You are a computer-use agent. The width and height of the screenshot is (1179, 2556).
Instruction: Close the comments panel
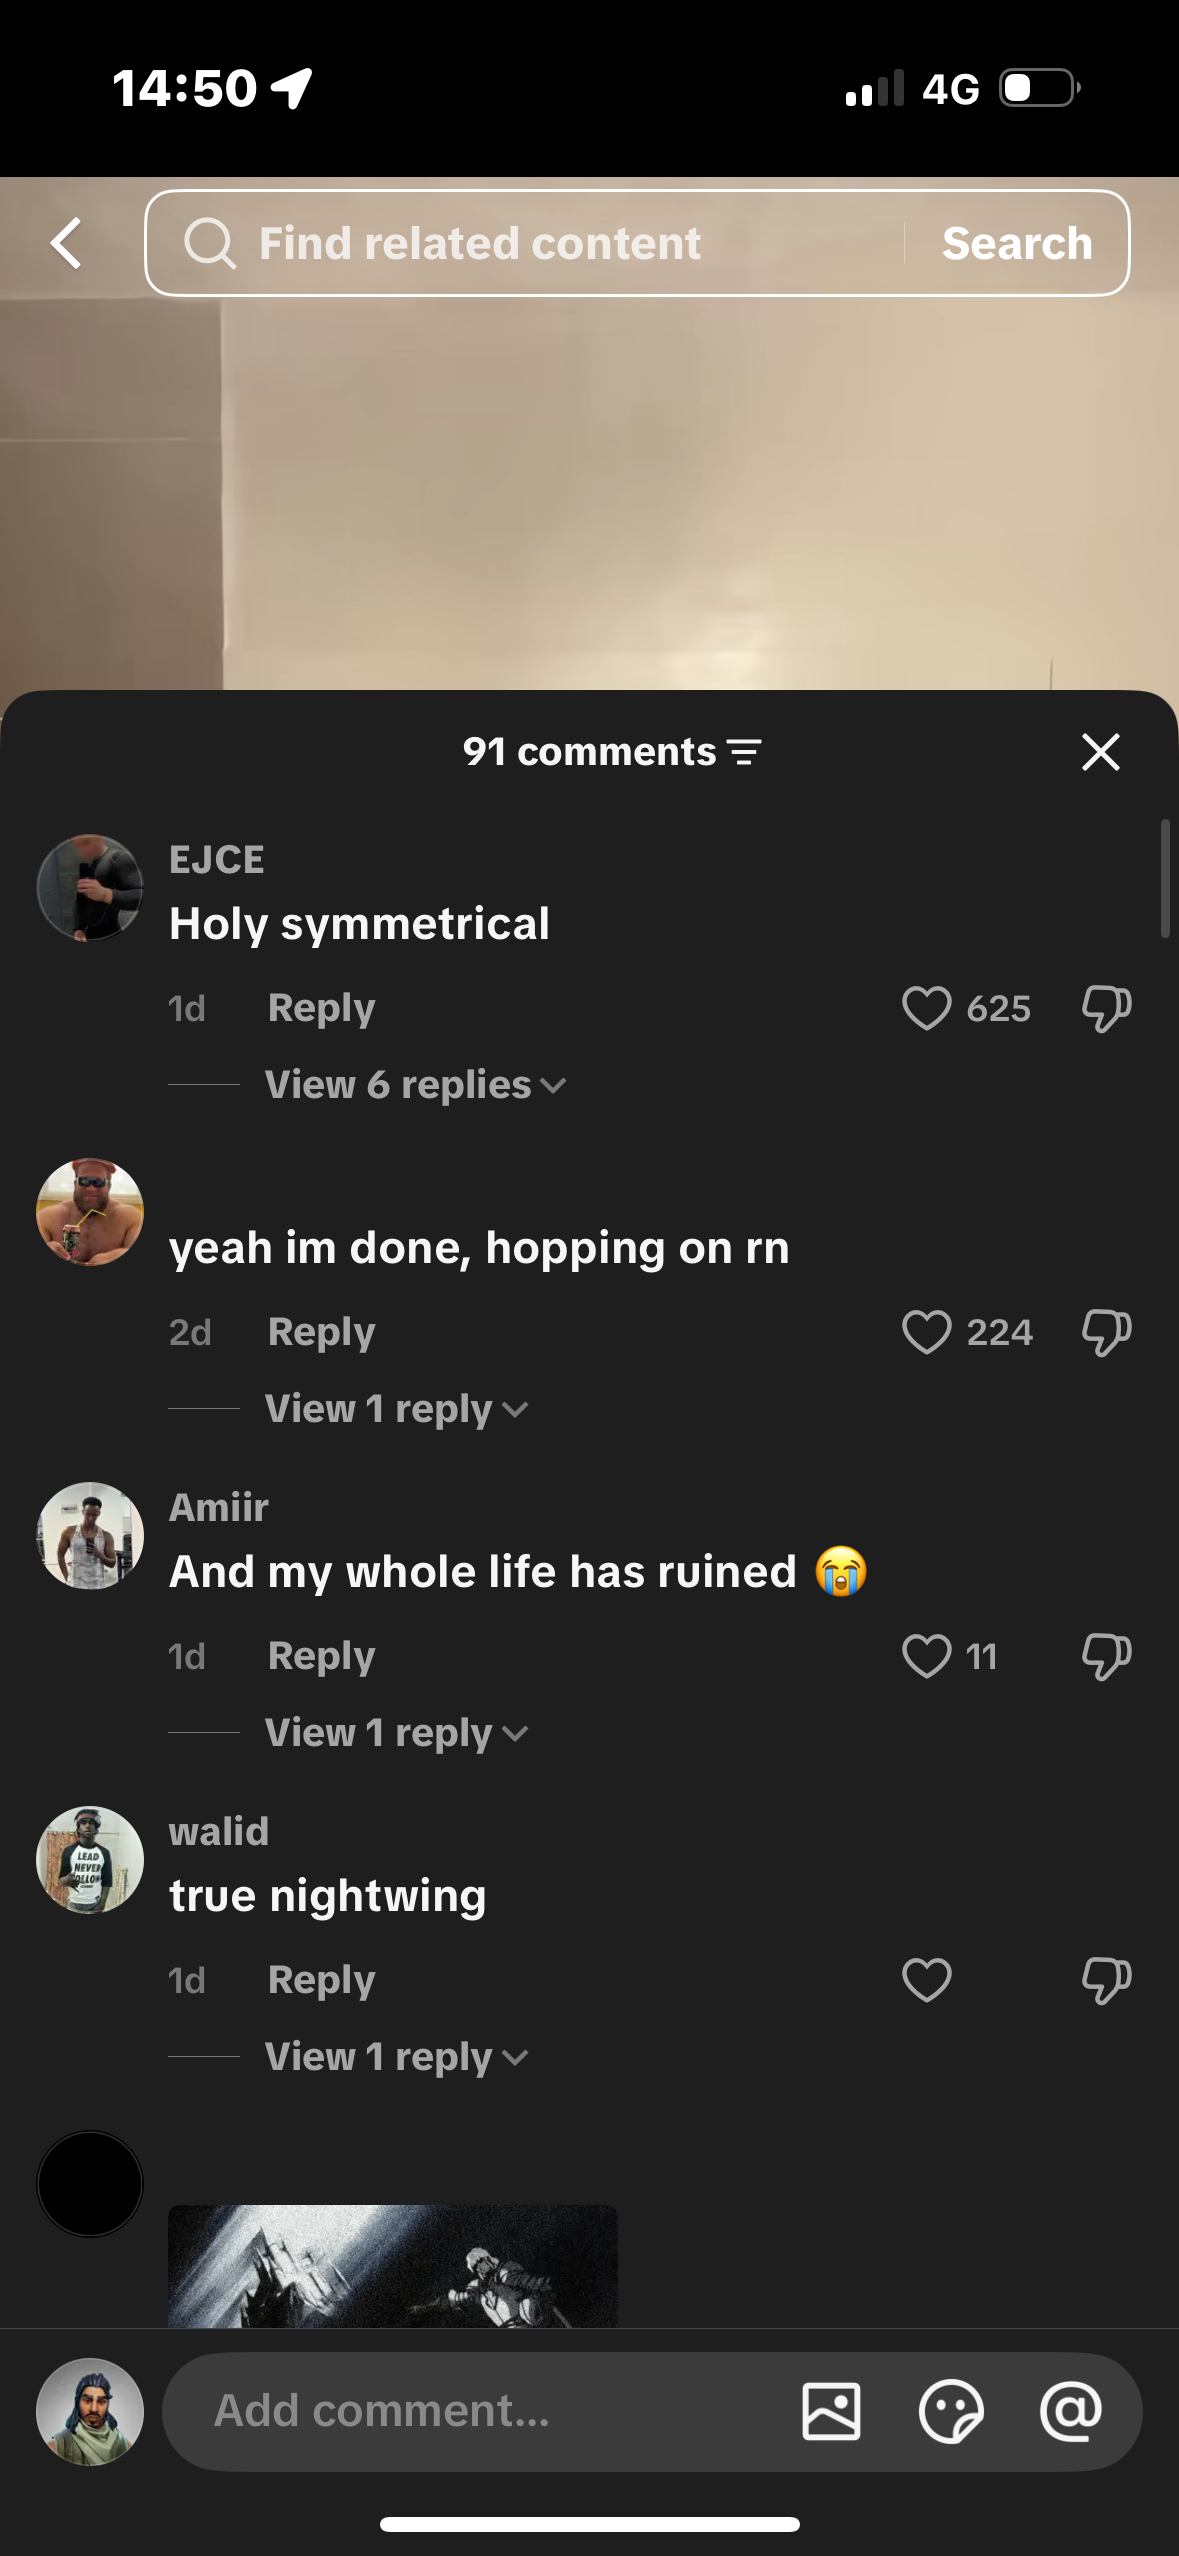pos(1100,752)
